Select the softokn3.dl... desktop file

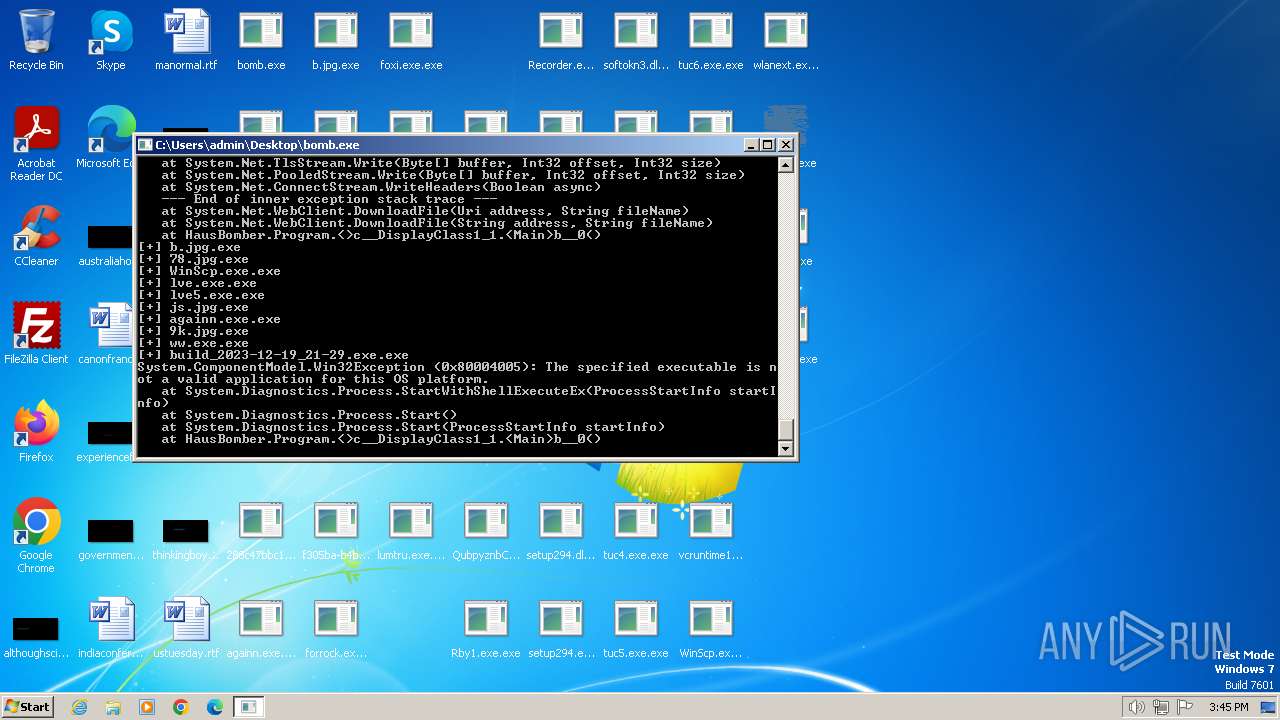(x=636, y=40)
